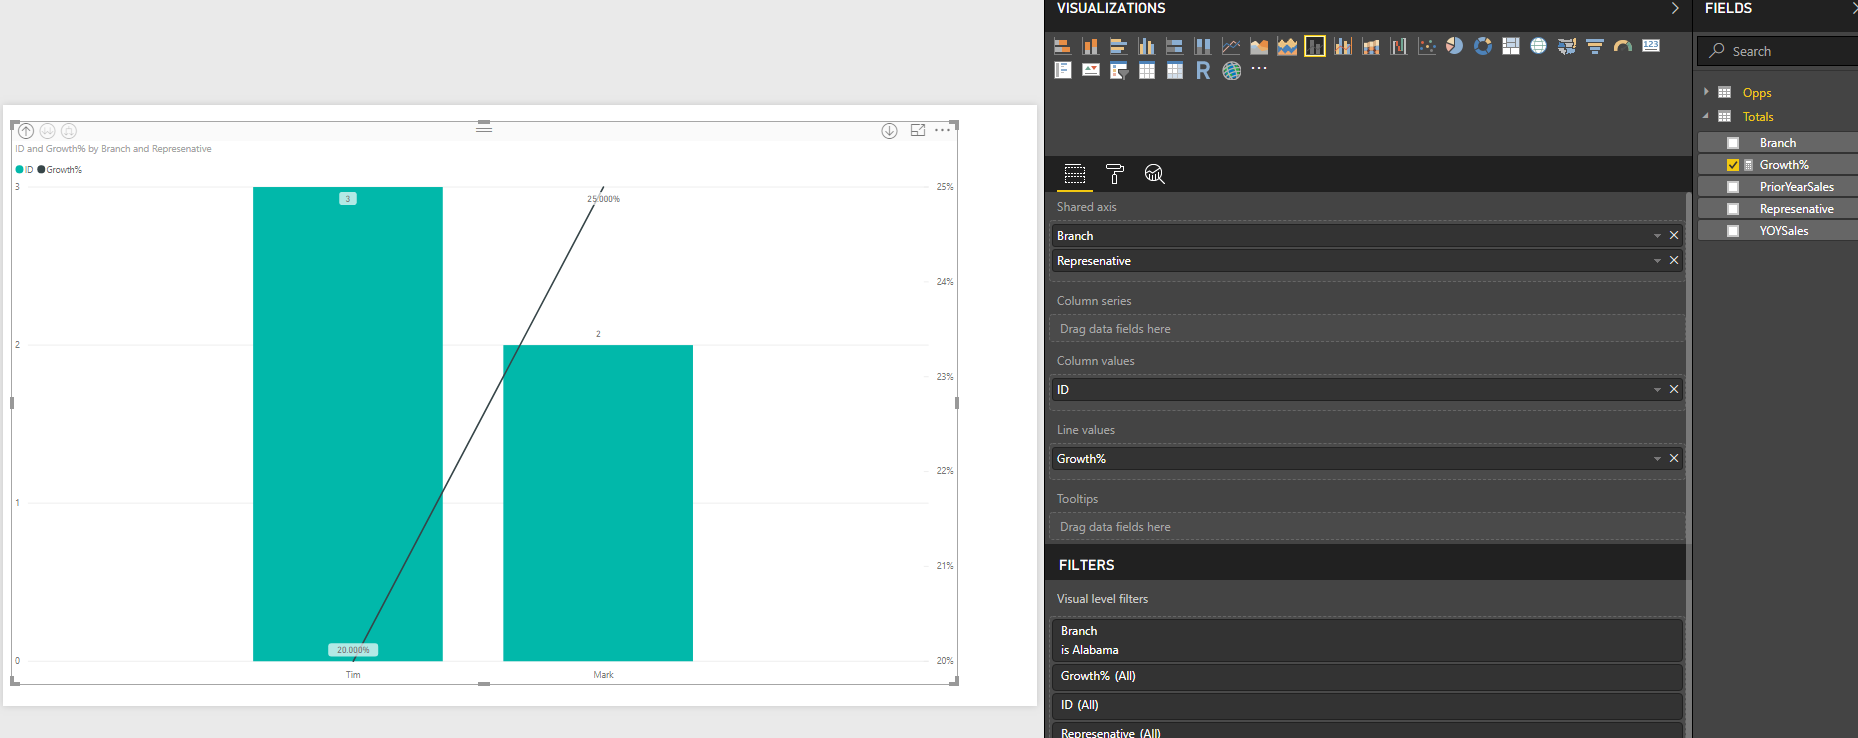Image resolution: width=1858 pixels, height=738 pixels.
Task: Select the donut chart visualization
Action: [1483, 46]
